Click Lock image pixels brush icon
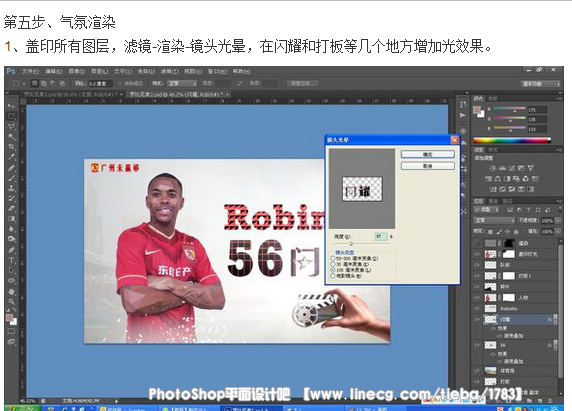 (x=499, y=232)
